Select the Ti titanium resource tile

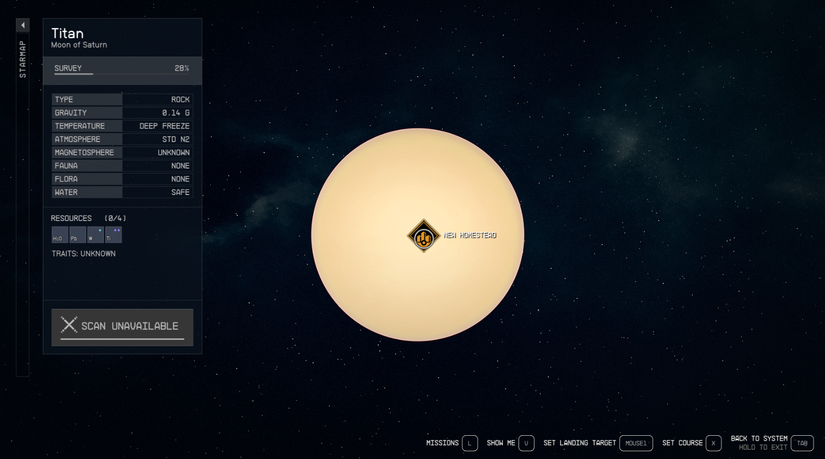pos(113,236)
